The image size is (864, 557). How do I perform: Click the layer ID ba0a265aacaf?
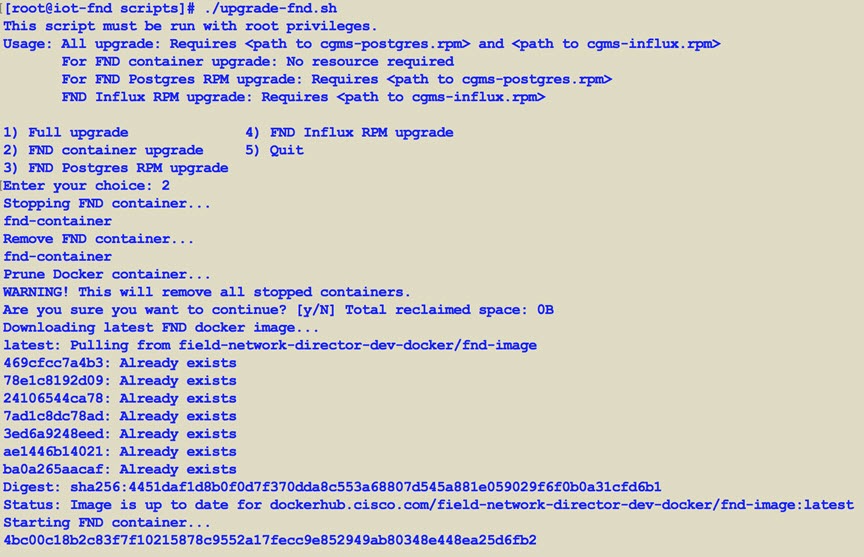point(53,469)
